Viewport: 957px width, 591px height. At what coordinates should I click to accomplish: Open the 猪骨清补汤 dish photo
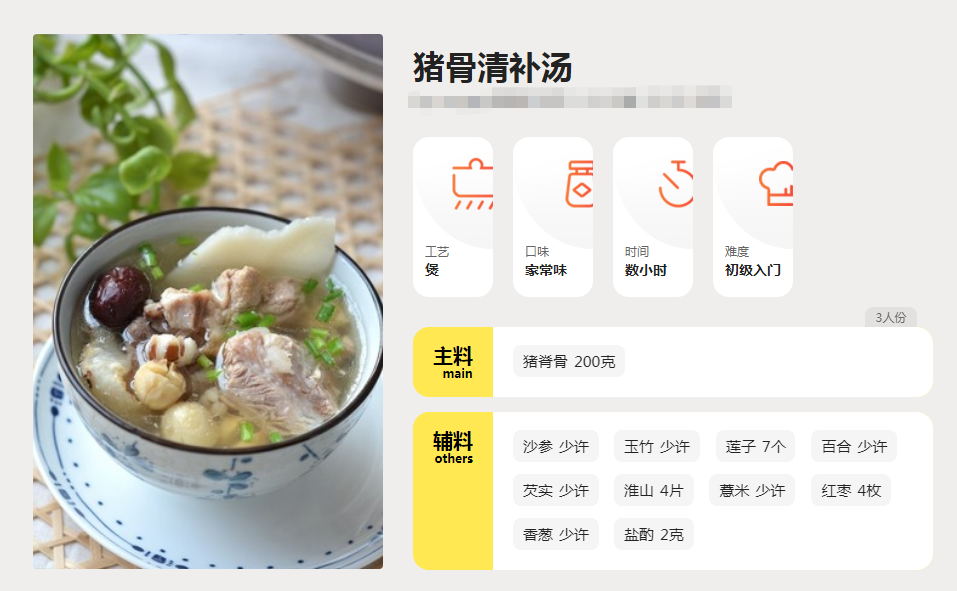pyautogui.click(x=208, y=302)
